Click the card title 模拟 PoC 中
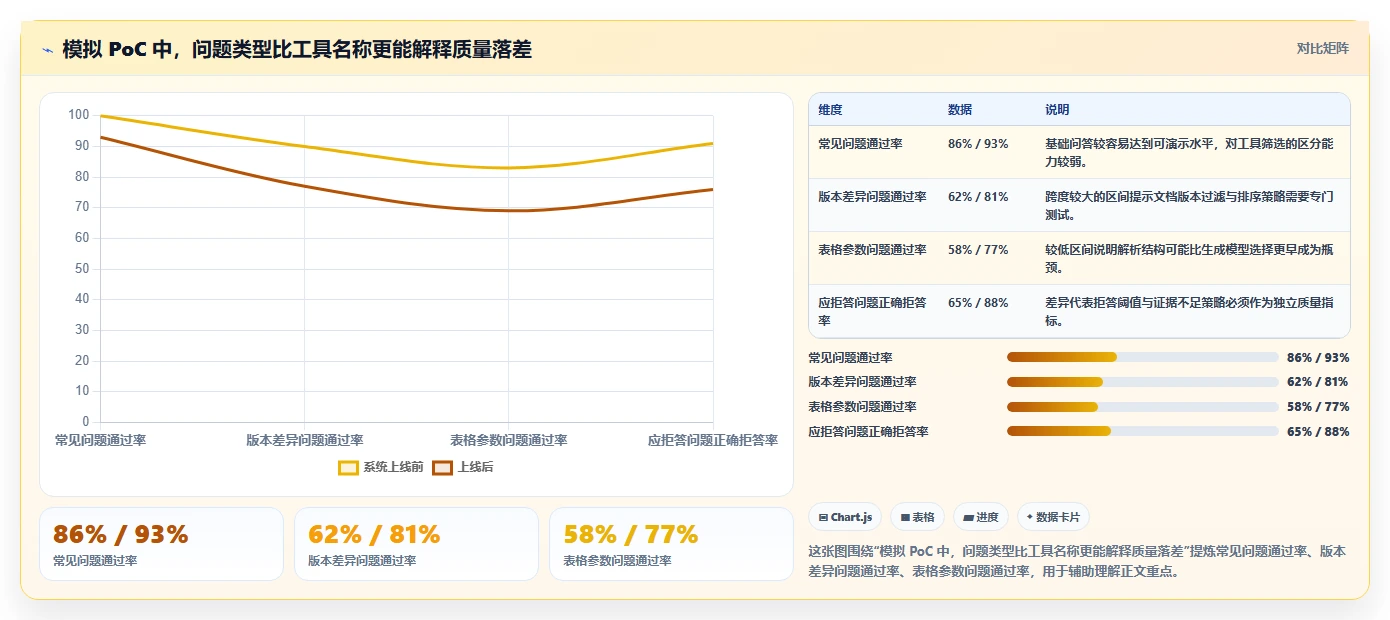The height and width of the screenshot is (620, 1390). point(297,49)
